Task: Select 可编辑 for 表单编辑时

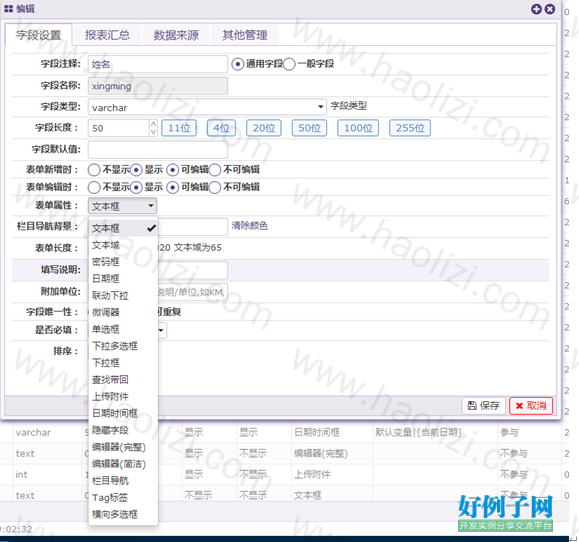Action: 172,187
